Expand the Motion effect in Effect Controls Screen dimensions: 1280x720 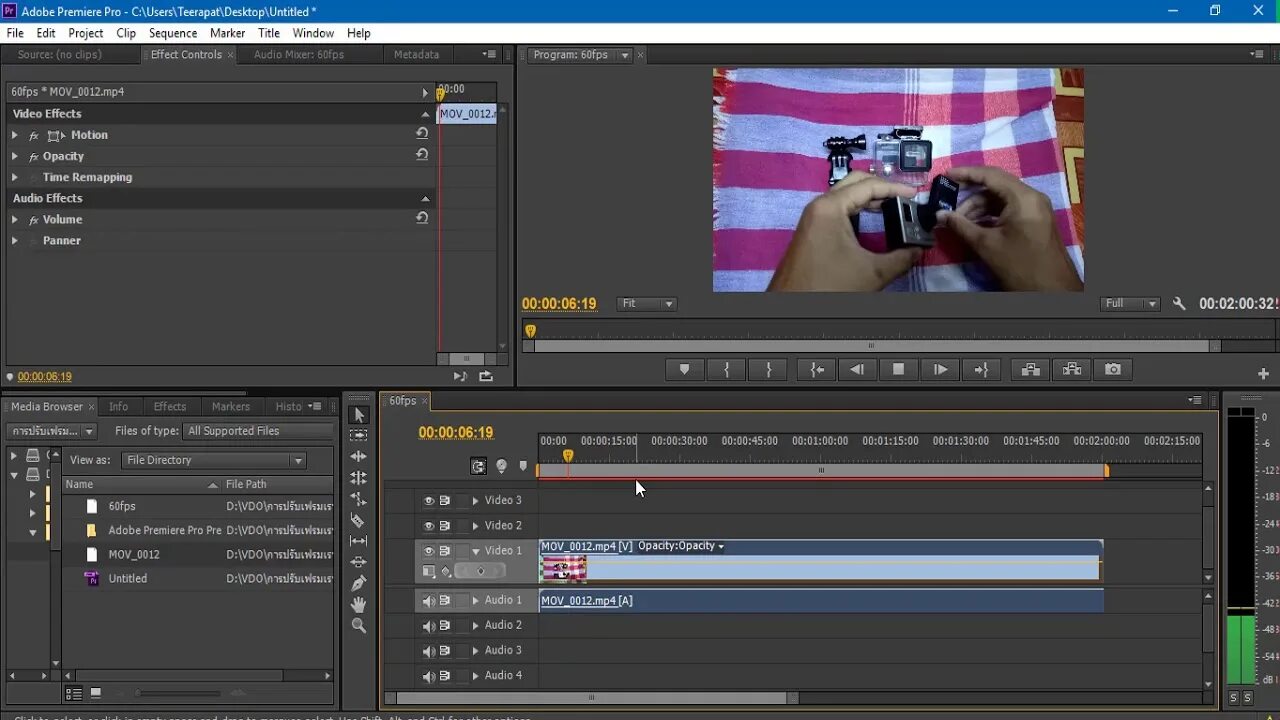click(17, 134)
